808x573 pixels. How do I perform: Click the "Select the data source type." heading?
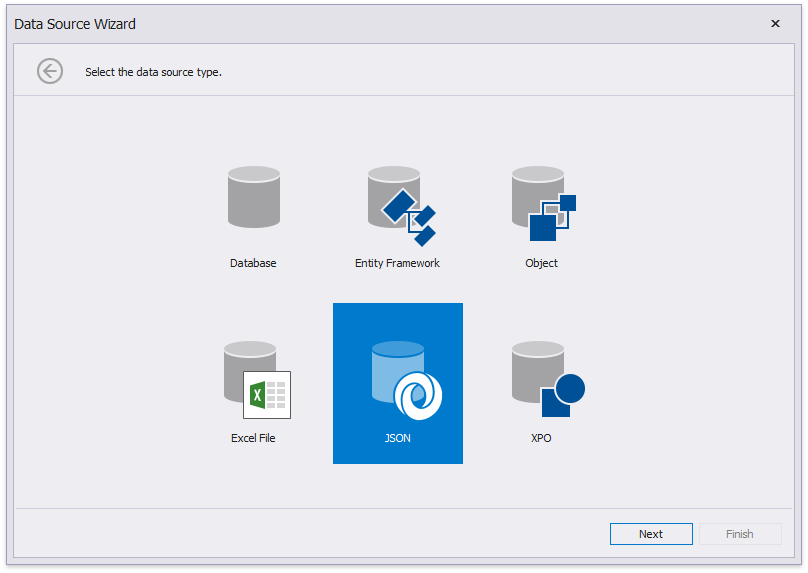(x=153, y=72)
